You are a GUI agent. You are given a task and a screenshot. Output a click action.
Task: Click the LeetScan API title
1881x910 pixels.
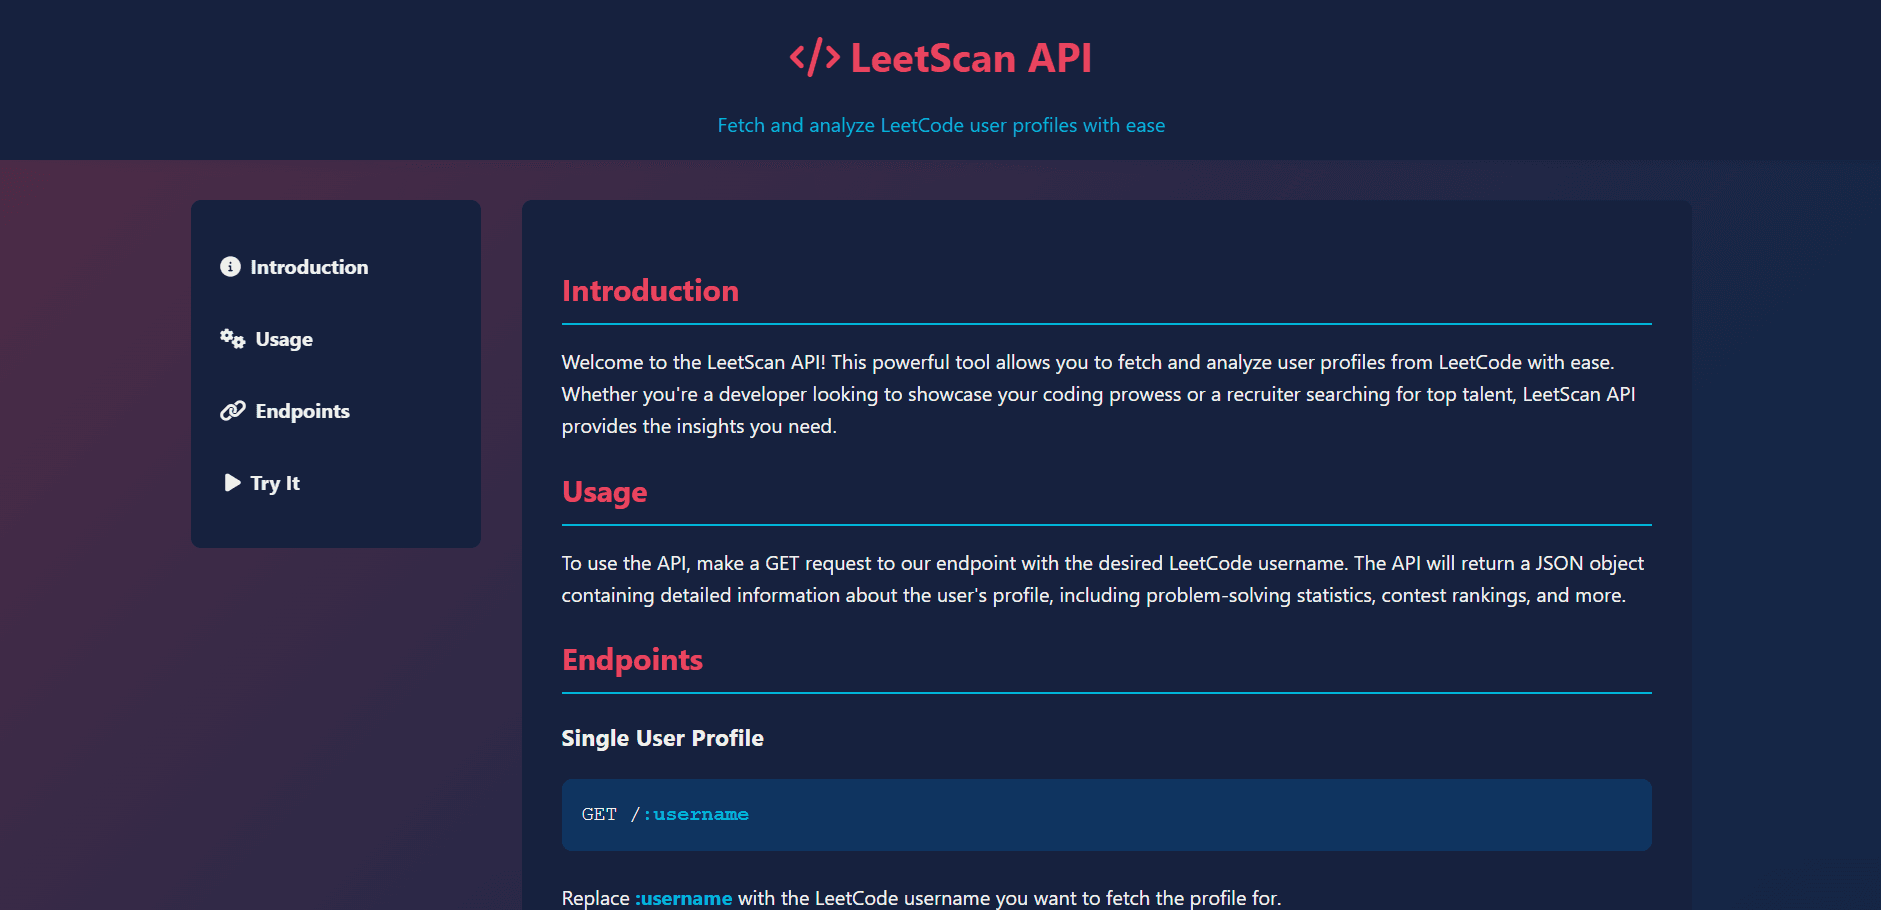tap(971, 58)
